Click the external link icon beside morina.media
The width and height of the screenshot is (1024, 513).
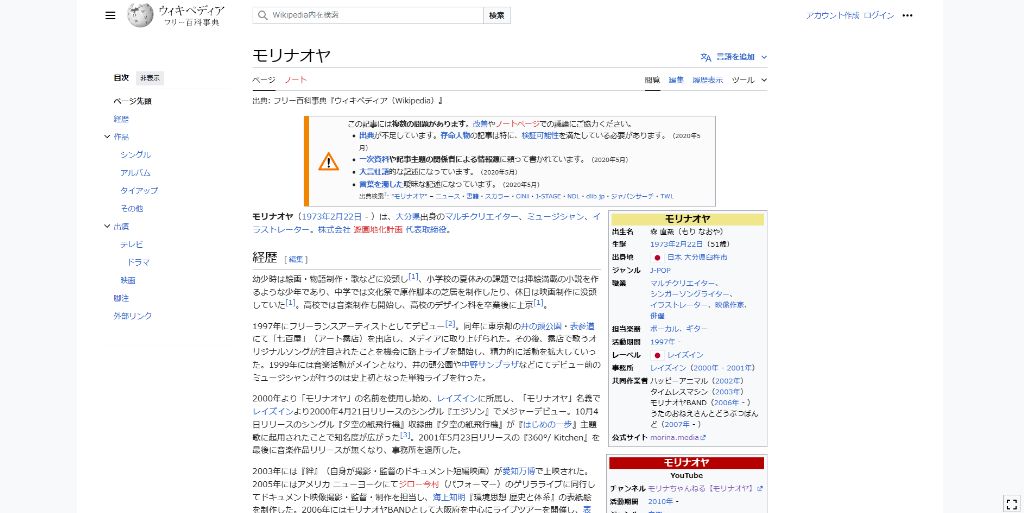[x=703, y=437]
